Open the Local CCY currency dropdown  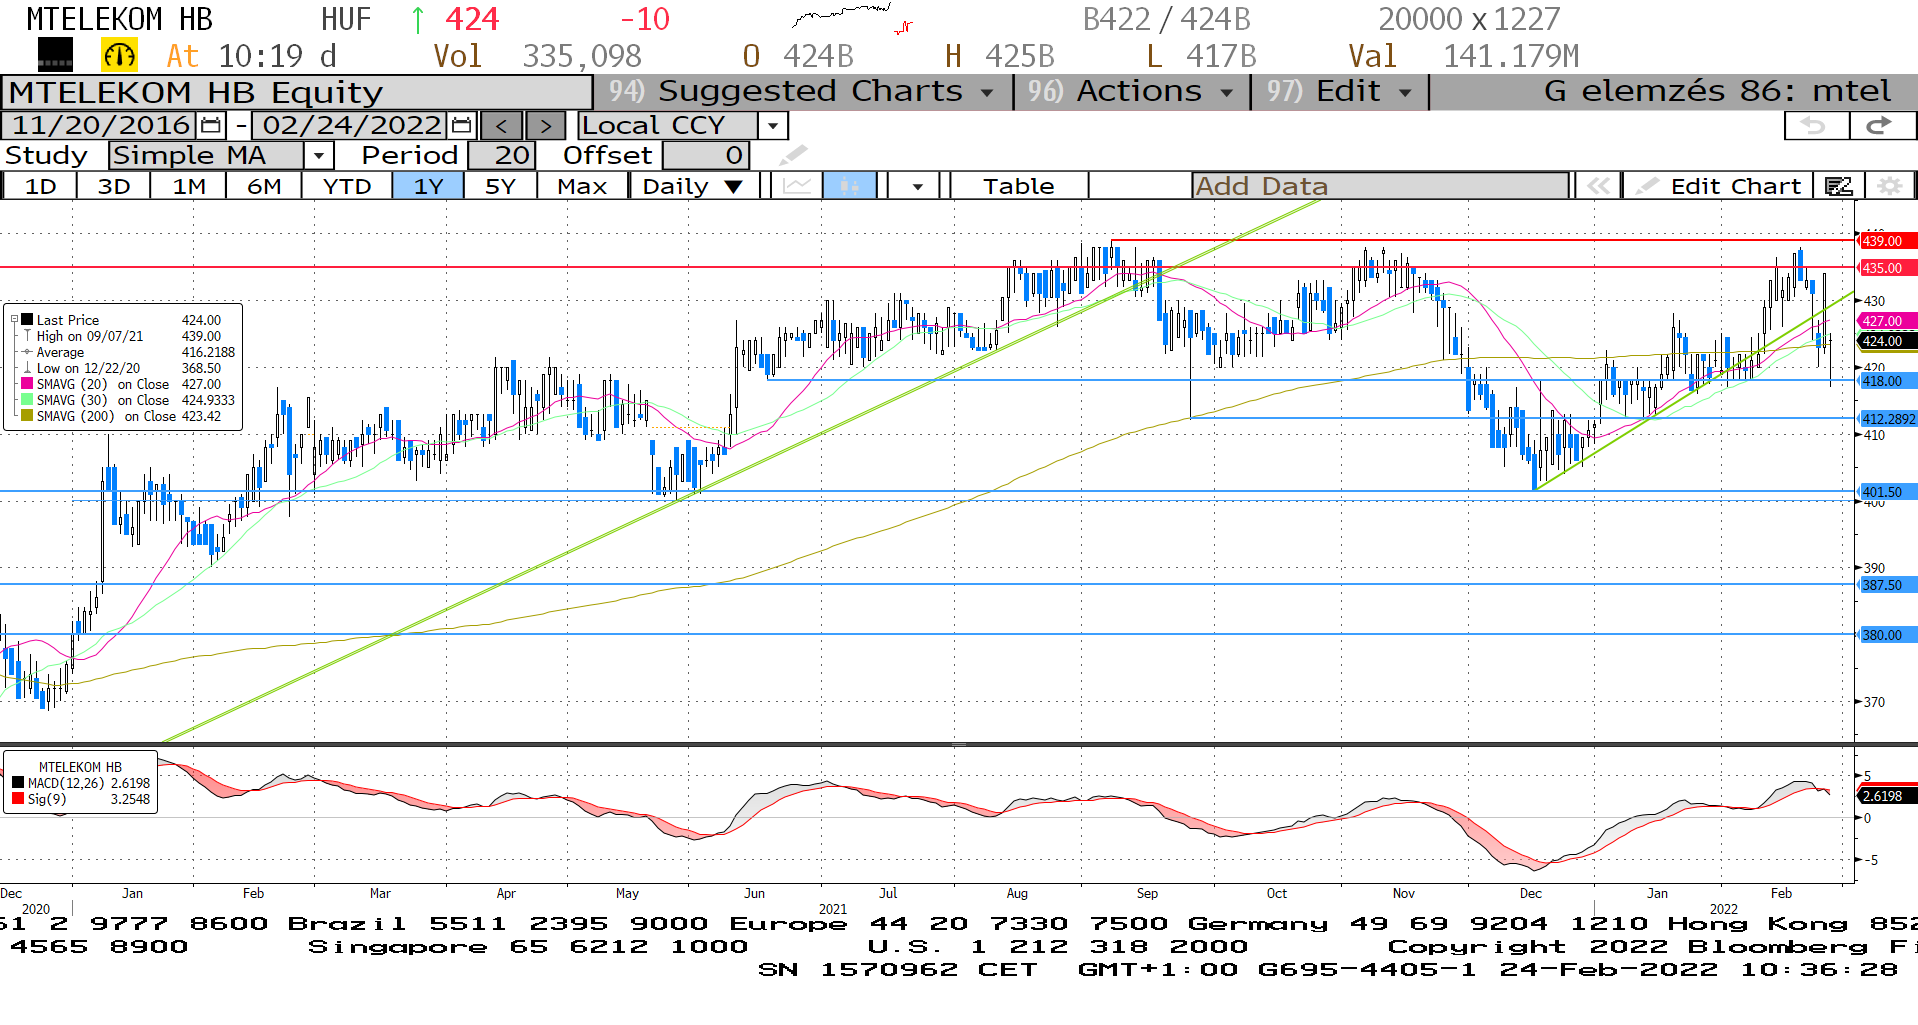click(x=772, y=126)
